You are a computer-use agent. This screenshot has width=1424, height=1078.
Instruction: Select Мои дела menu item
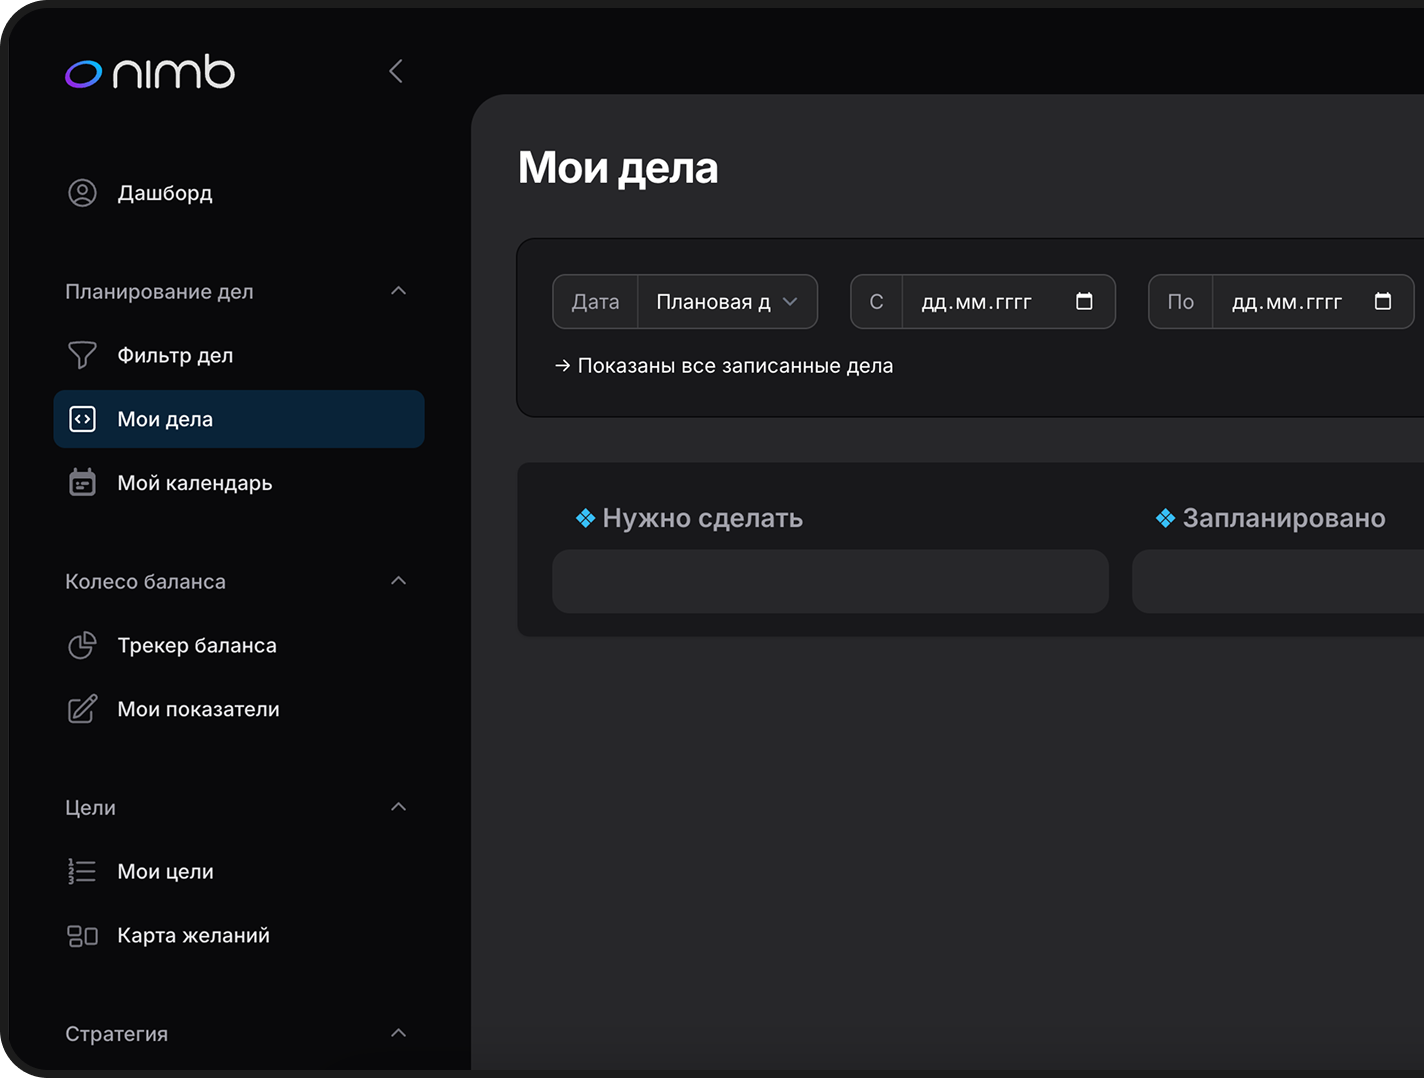(x=239, y=419)
